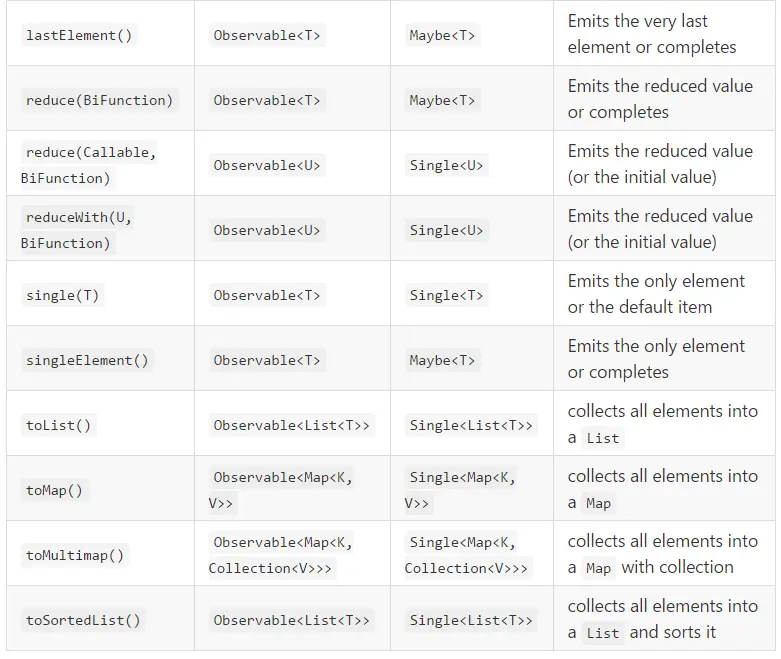Select Single<T> in the single(T) row
This screenshot has width=781, height=659.
click(446, 295)
